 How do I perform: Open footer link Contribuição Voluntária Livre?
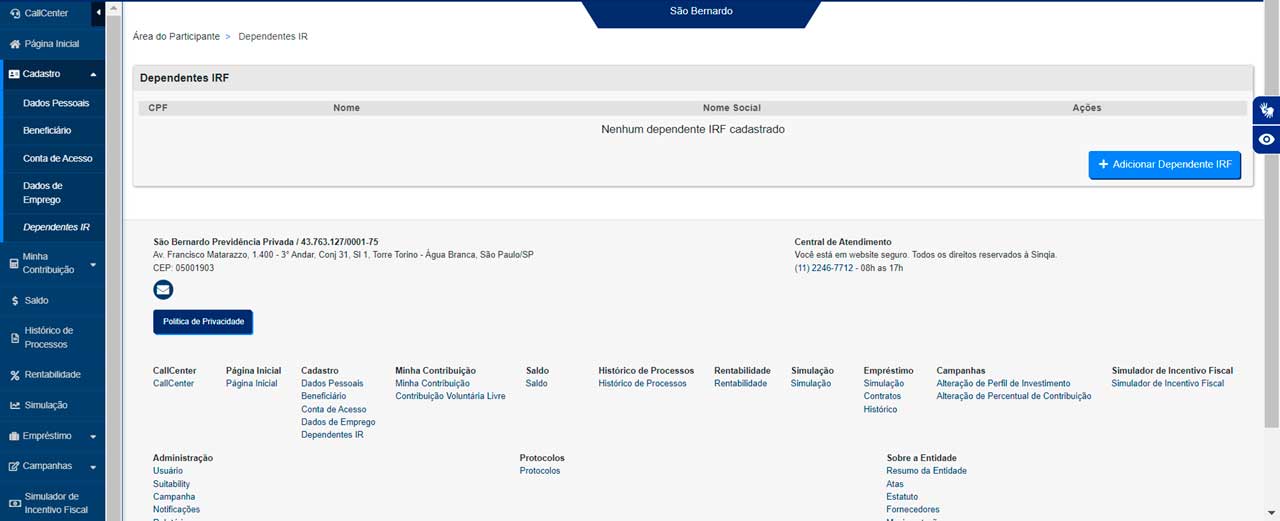tap(450, 396)
